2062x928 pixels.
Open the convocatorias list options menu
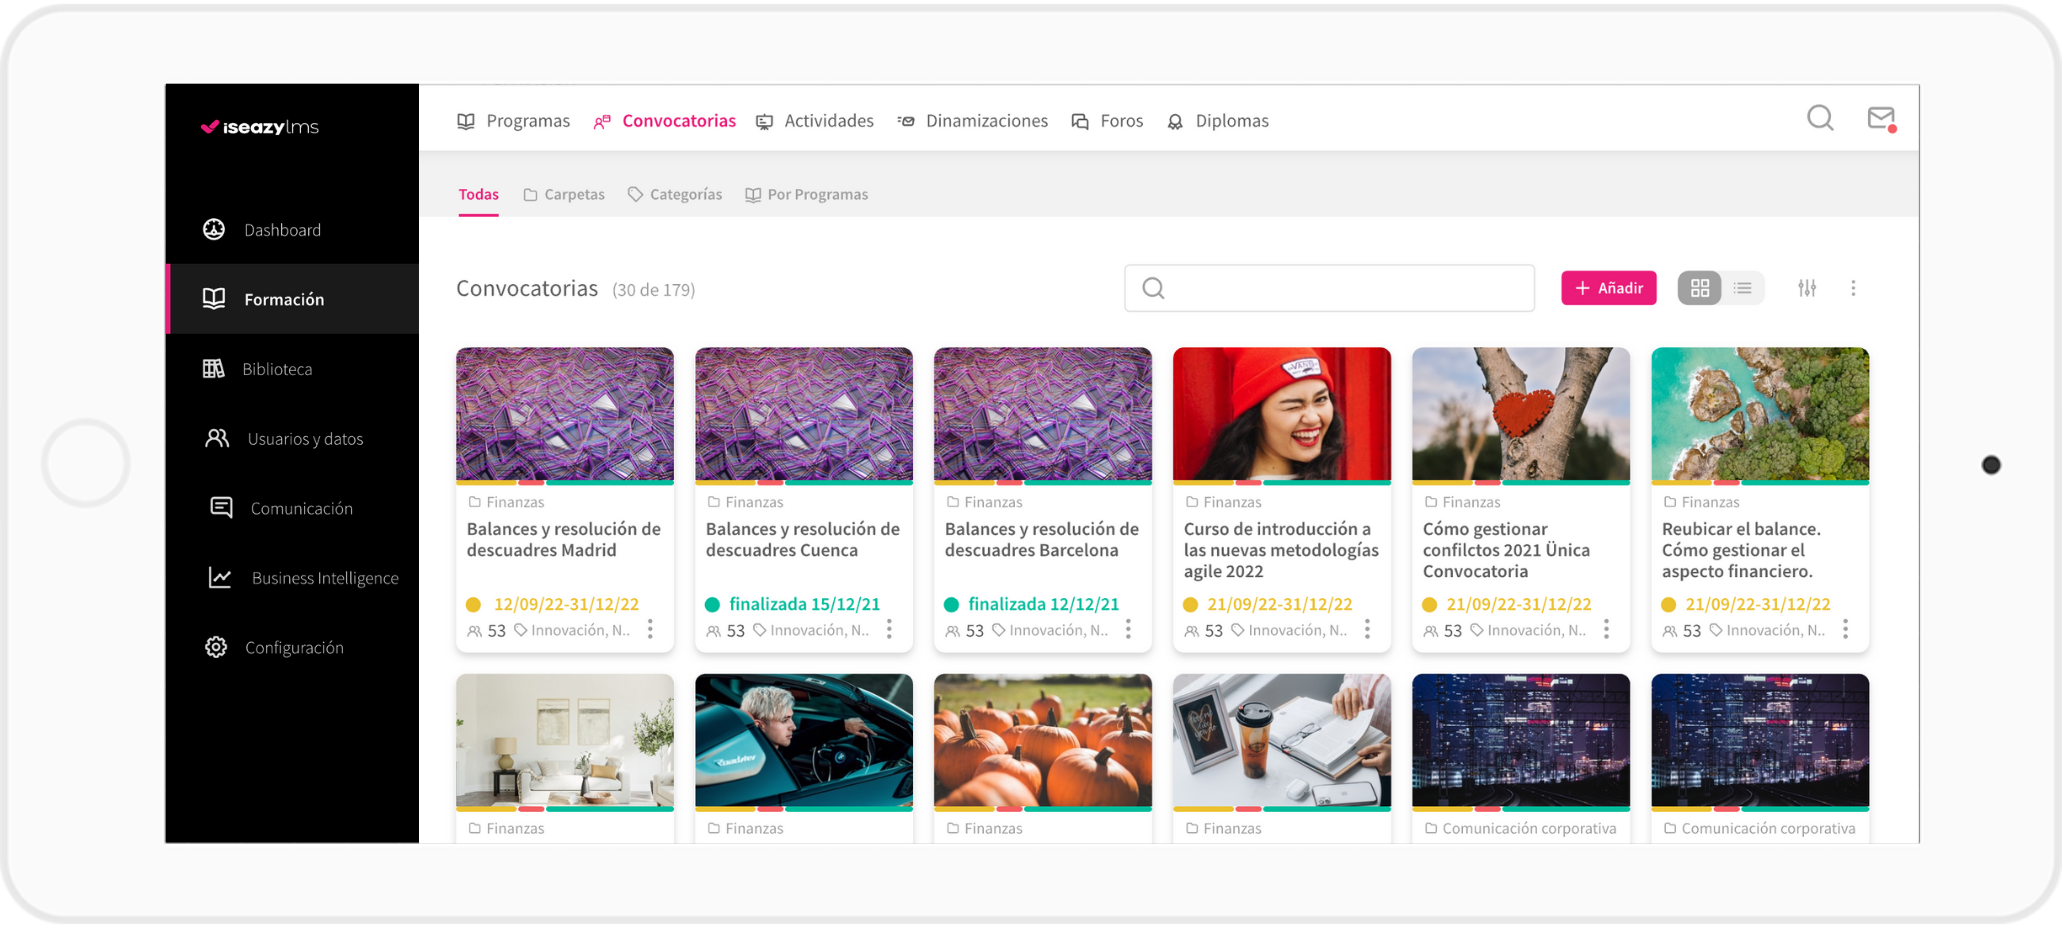[1853, 288]
